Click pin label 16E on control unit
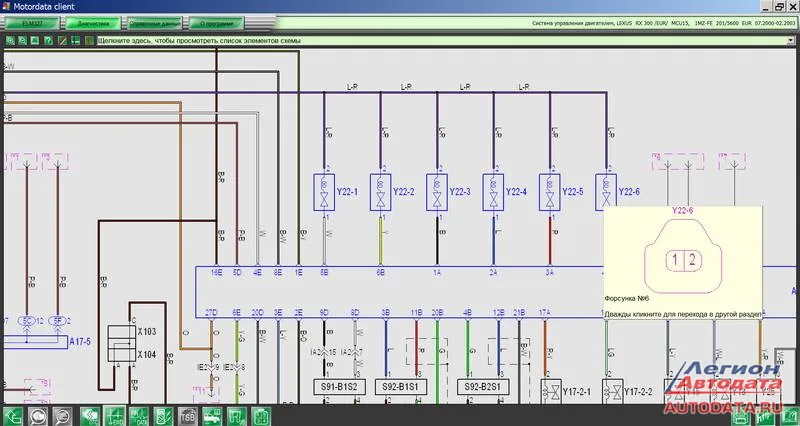This screenshot has height=426, width=800. tap(217, 273)
